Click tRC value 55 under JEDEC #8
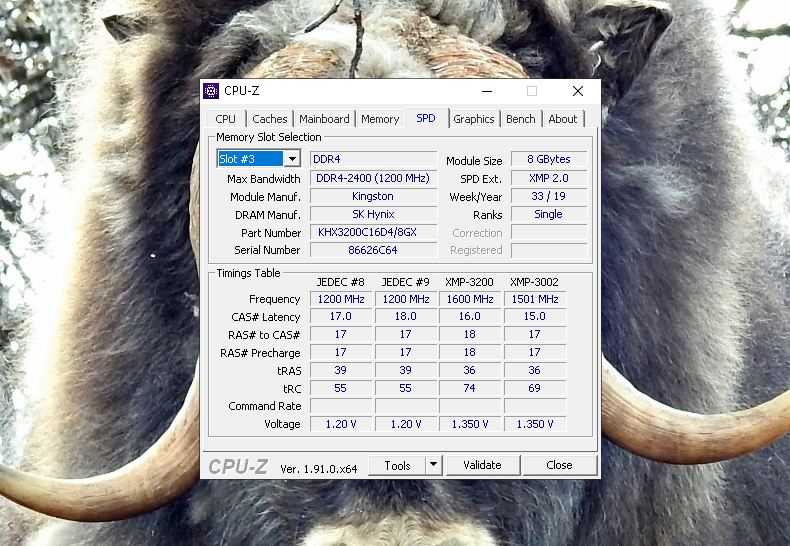Viewport: 790px width, 546px height. pos(341,388)
